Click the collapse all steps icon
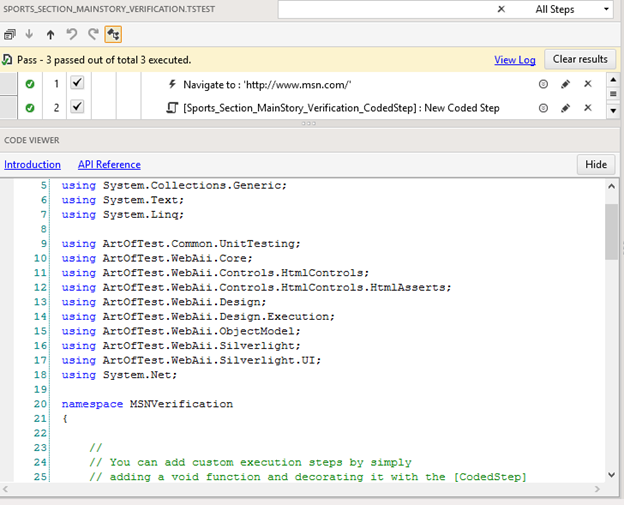Image resolution: width=624 pixels, height=505 pixels. pos(9,34)
